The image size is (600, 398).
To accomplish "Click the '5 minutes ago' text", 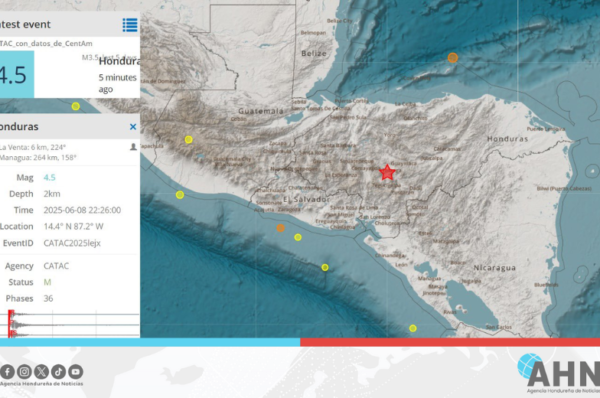I will tap(118, 83).
